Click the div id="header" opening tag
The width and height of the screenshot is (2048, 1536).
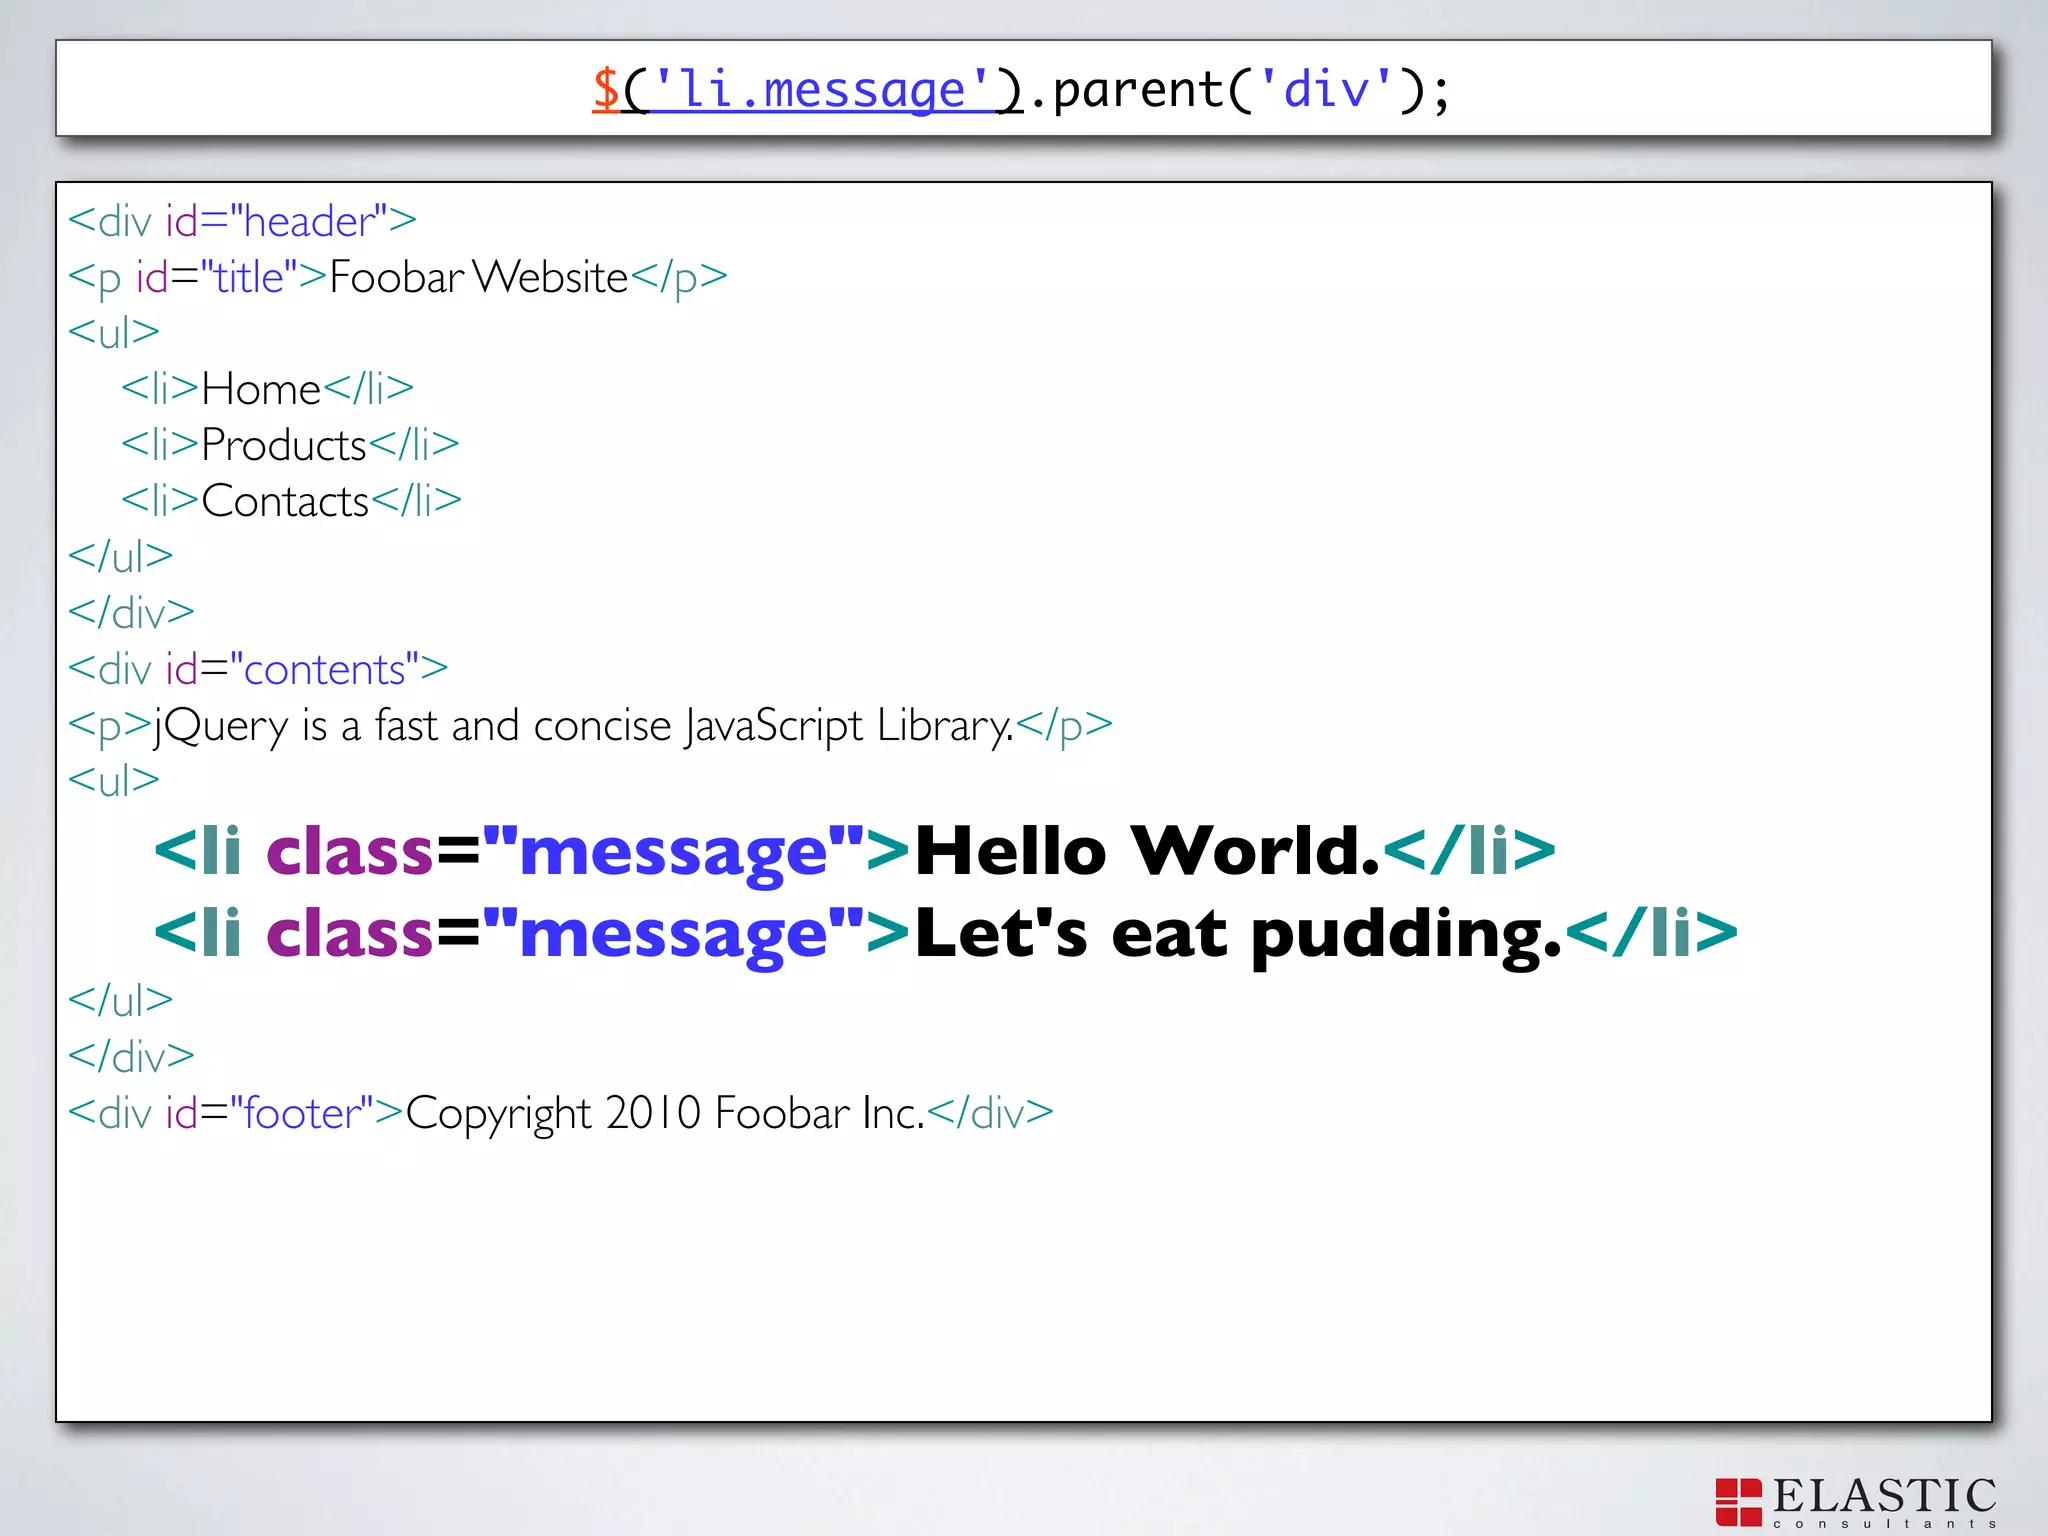coord(242,221)
